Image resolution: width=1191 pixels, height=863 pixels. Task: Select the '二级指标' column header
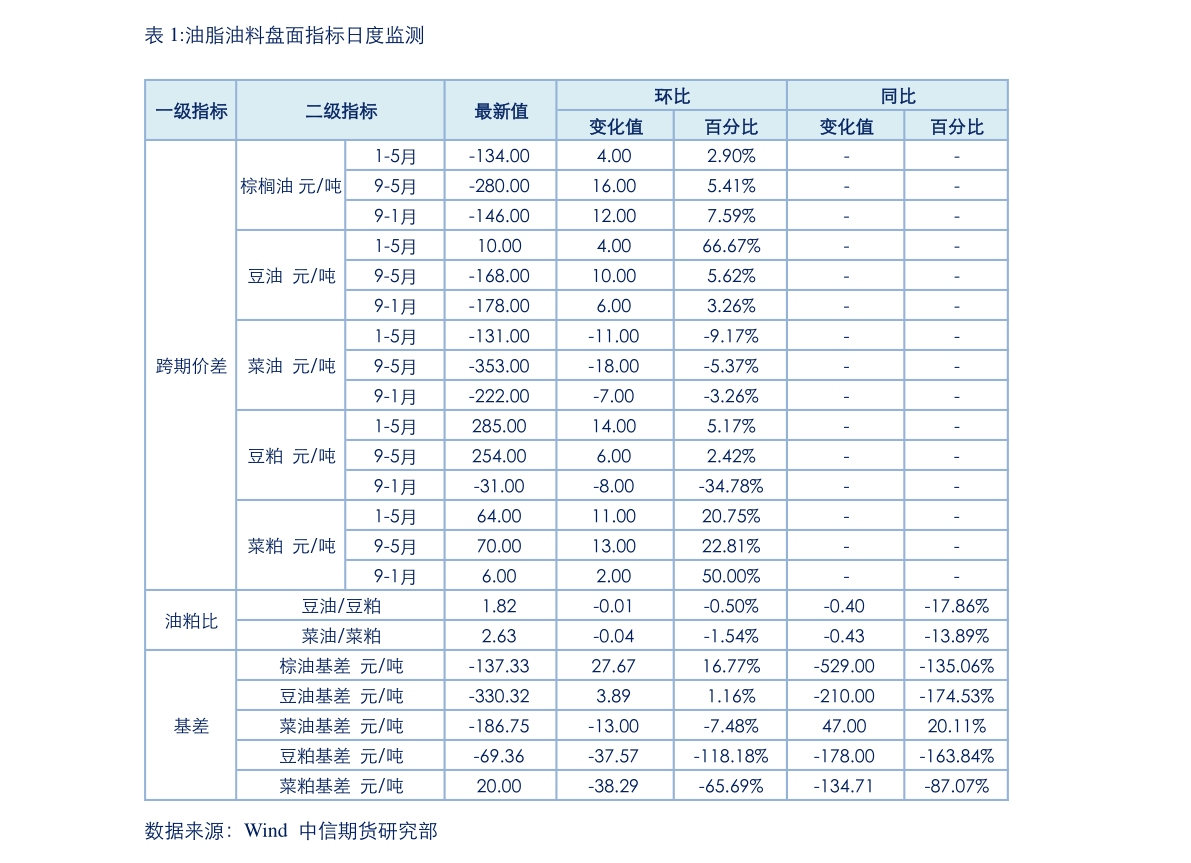pyautogui.click(x=341, y=111)
